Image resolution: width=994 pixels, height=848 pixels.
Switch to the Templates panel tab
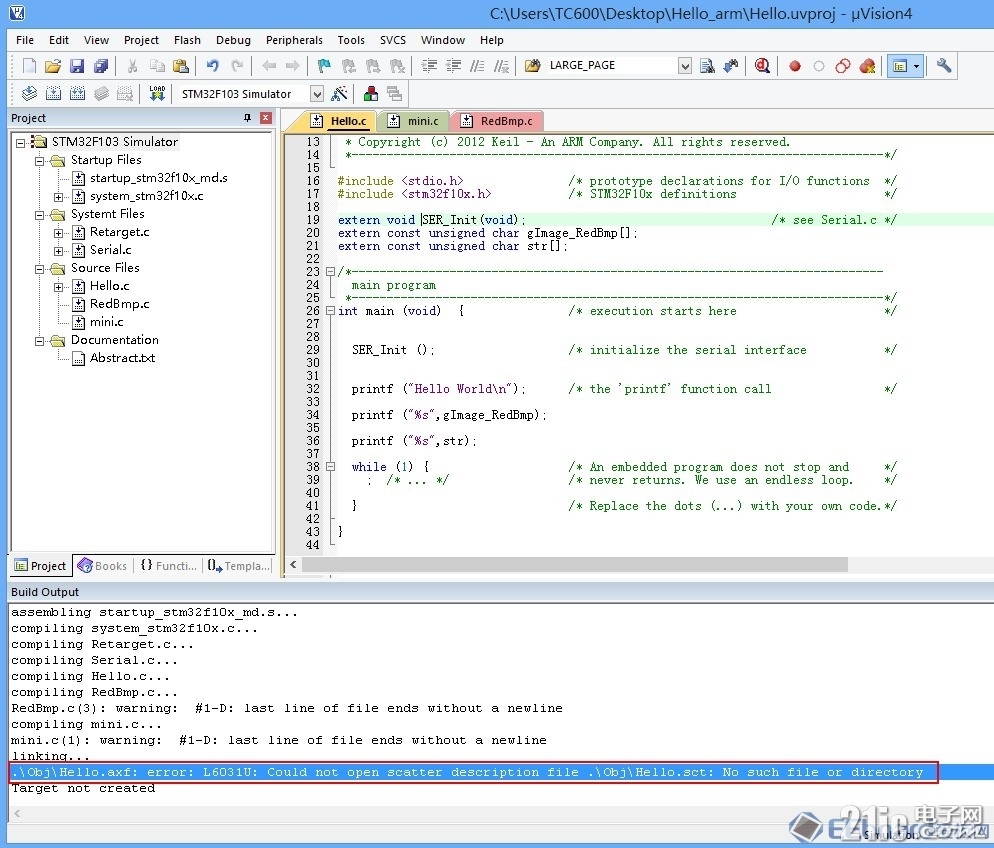tap(239, 565)
